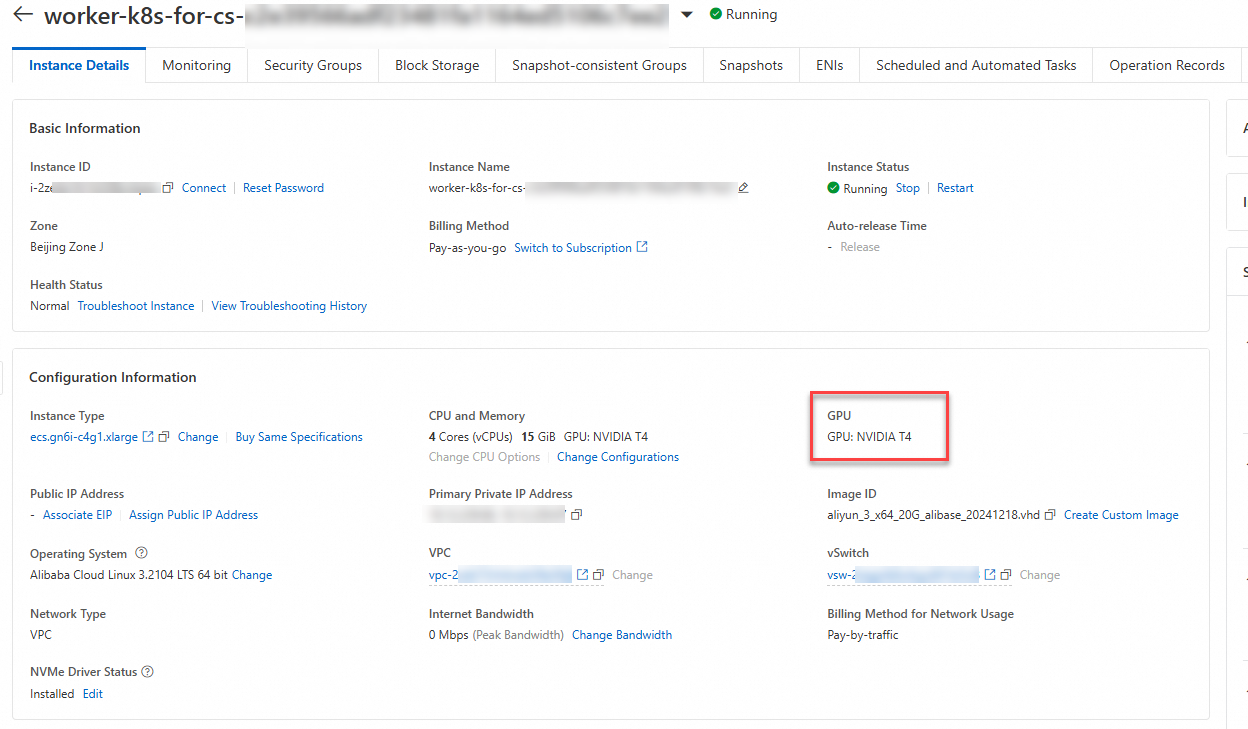
Task: Show NVMe Driver Status help icon
Action: [x=148, y=672]
